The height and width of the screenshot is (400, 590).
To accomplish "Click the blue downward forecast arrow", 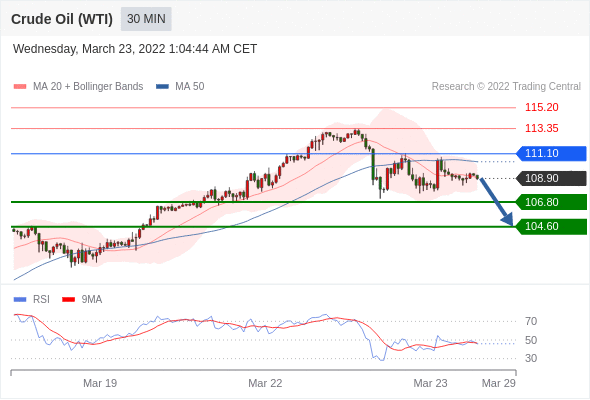I will [x=496, y=202].
